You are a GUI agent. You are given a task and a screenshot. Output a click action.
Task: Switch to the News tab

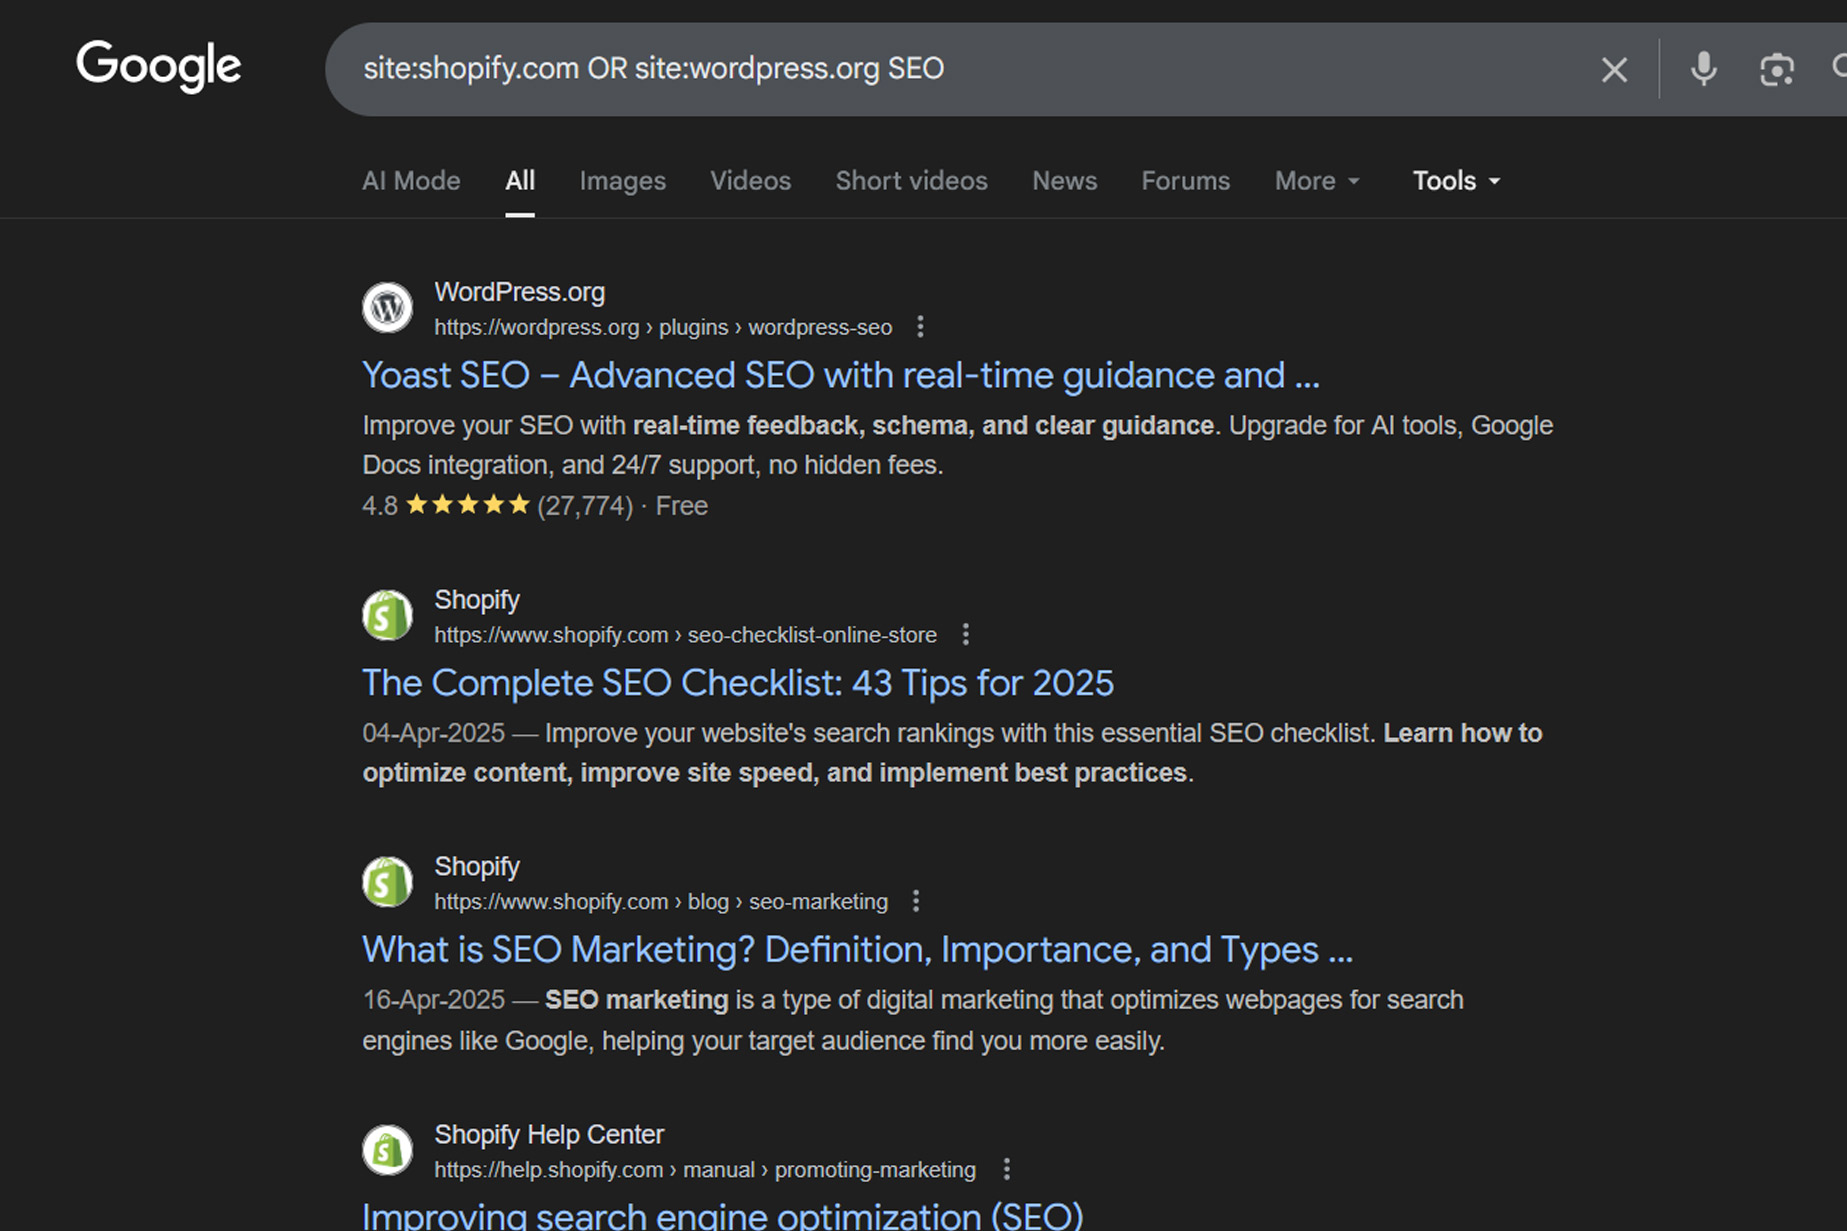click(1064, 181)
